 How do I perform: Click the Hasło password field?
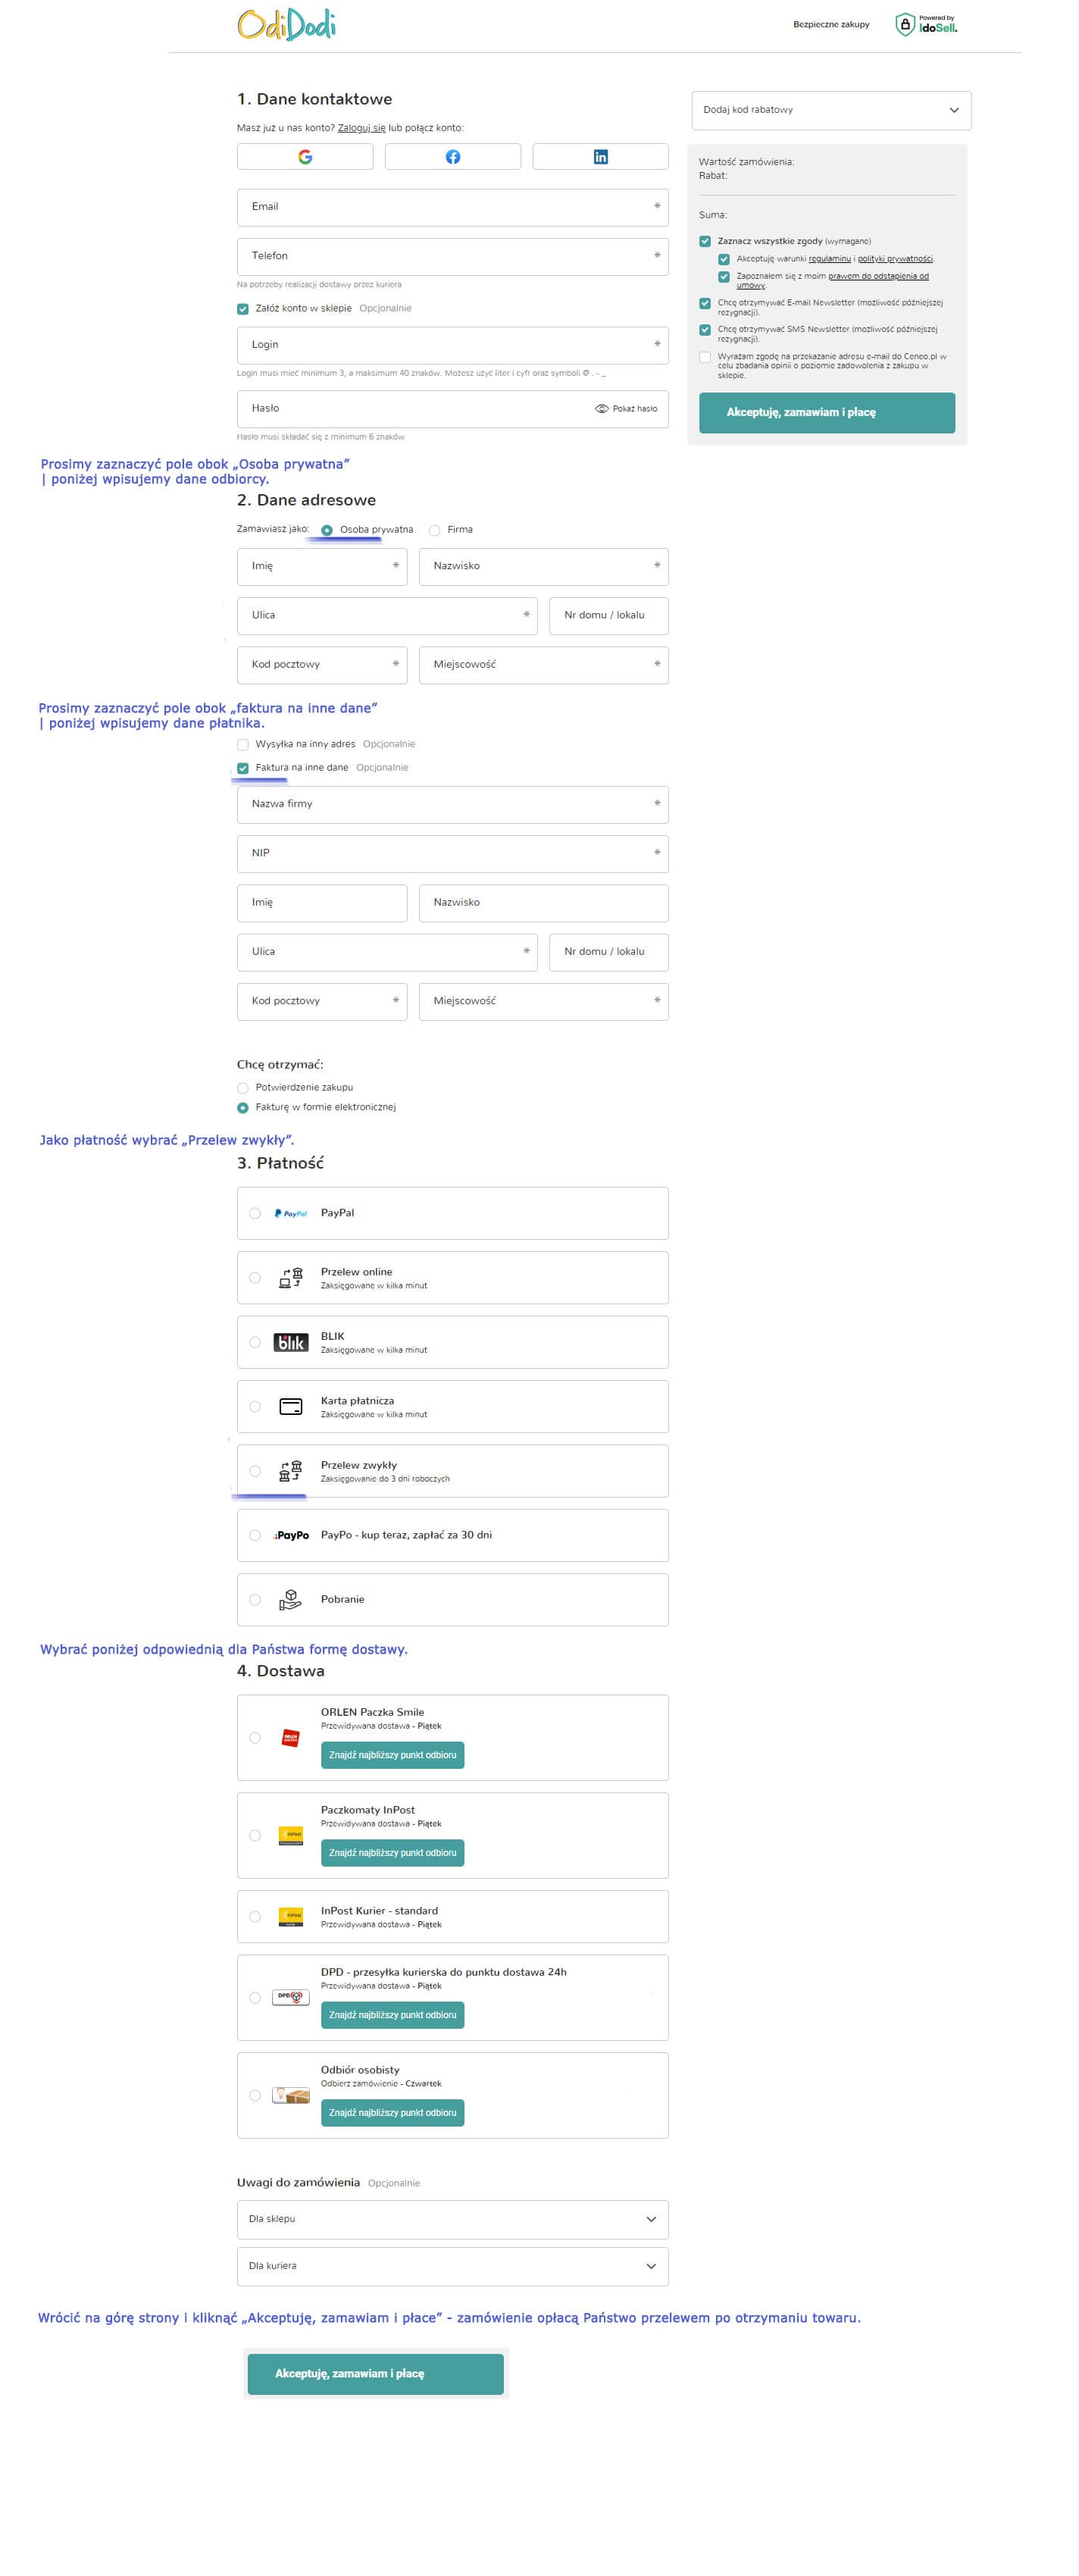tap(453, 409)
